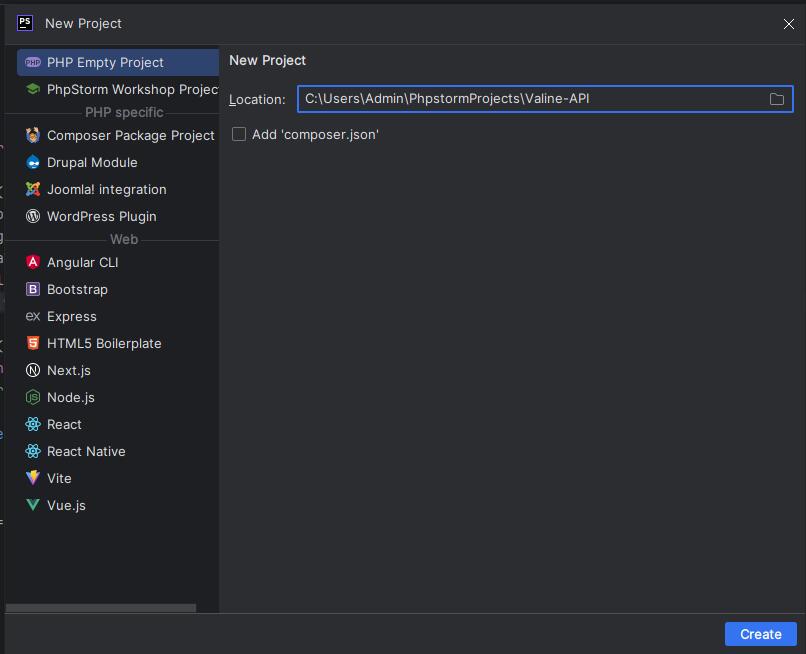Choose React Native project type
This screenshot has height=654, width=806.
(118, 451)
